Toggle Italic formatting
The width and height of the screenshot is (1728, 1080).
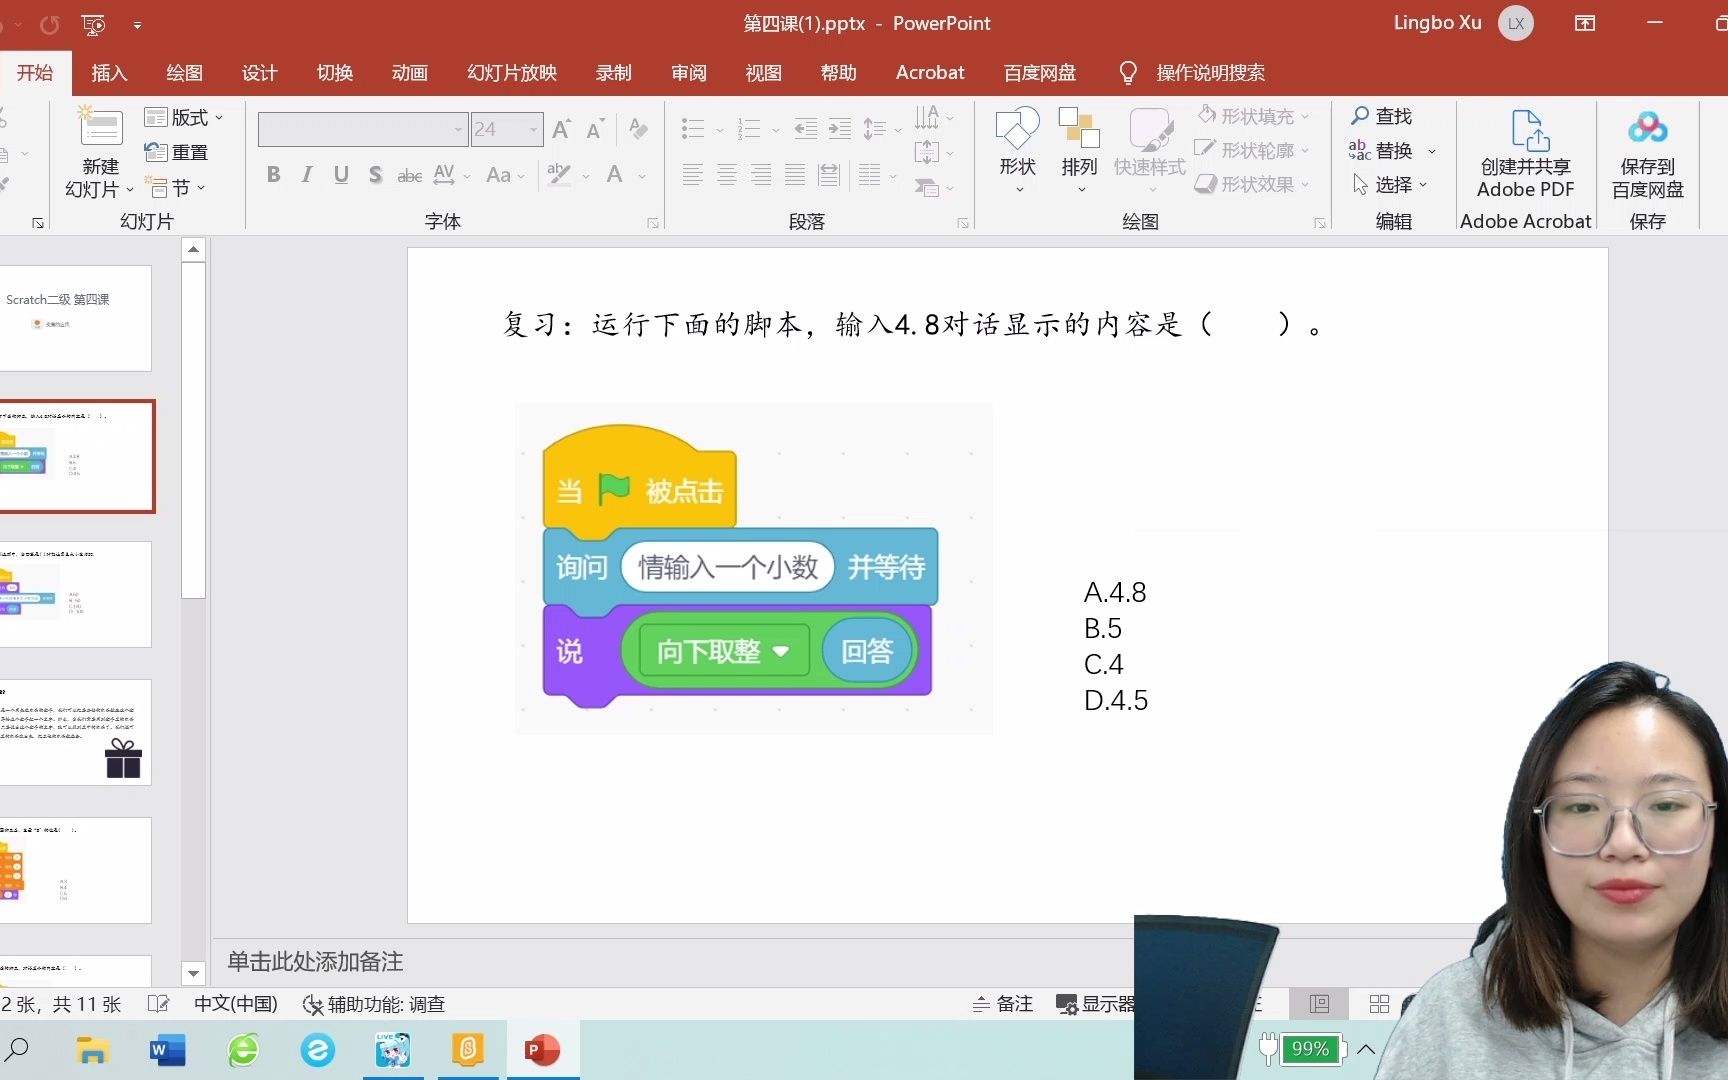pos(307,175)
